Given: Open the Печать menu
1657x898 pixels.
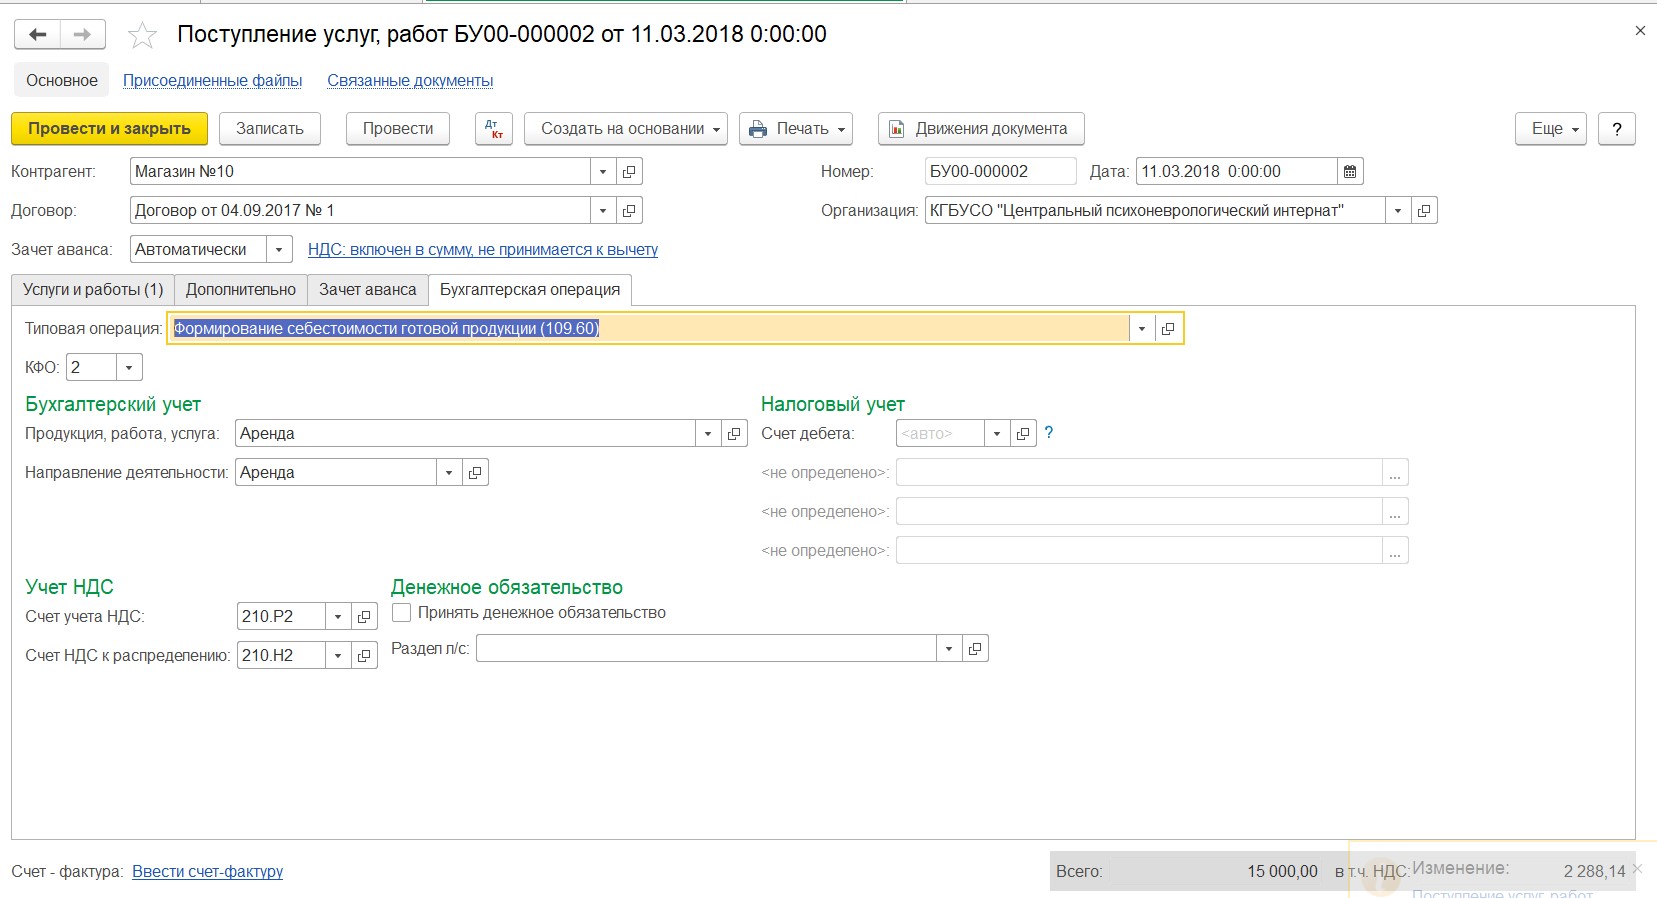Looking at the screenshot, I should (x=796, y=129).
